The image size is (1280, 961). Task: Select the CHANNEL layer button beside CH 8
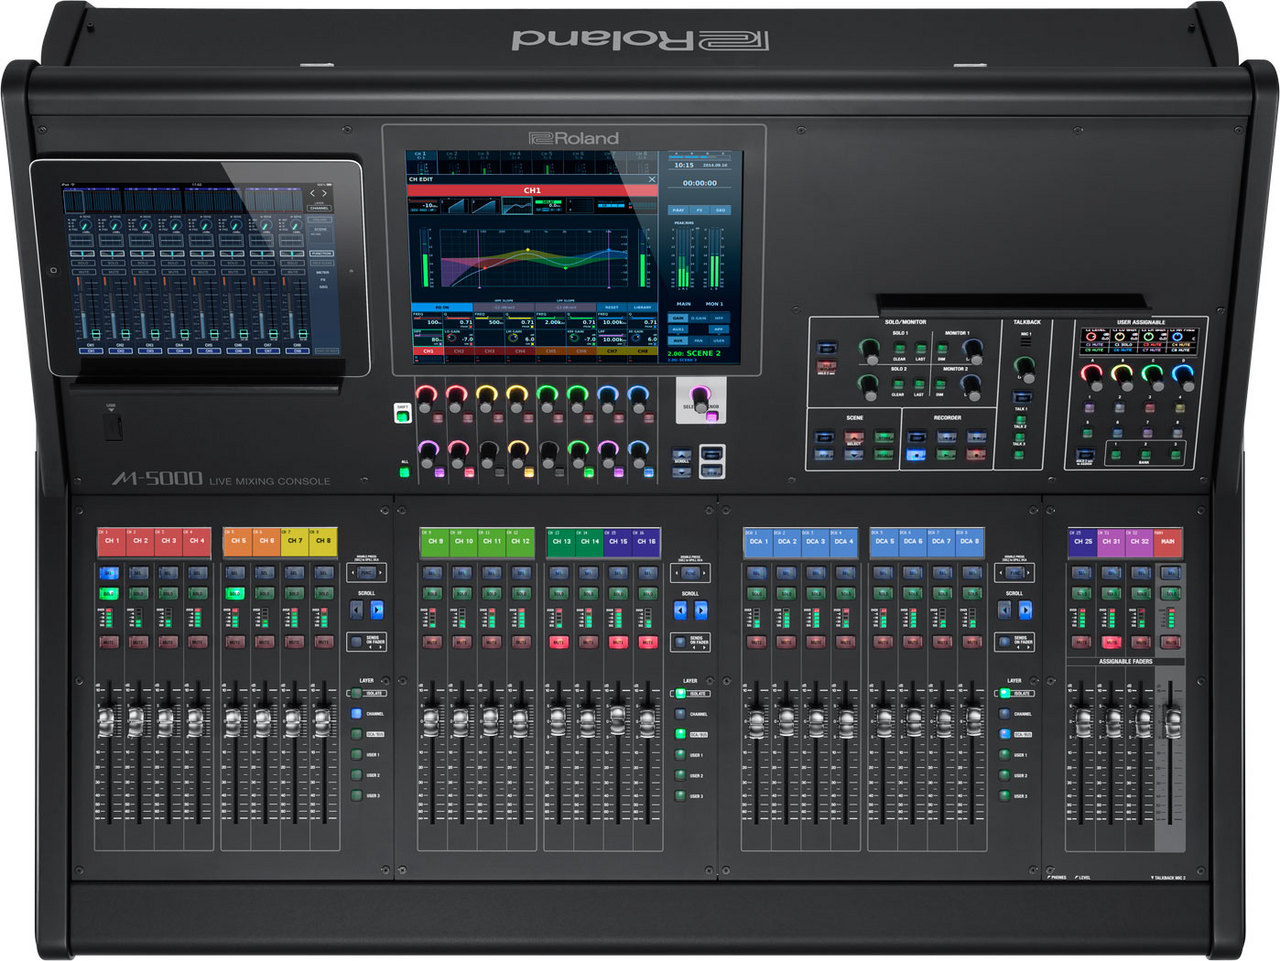pos(356,714)
